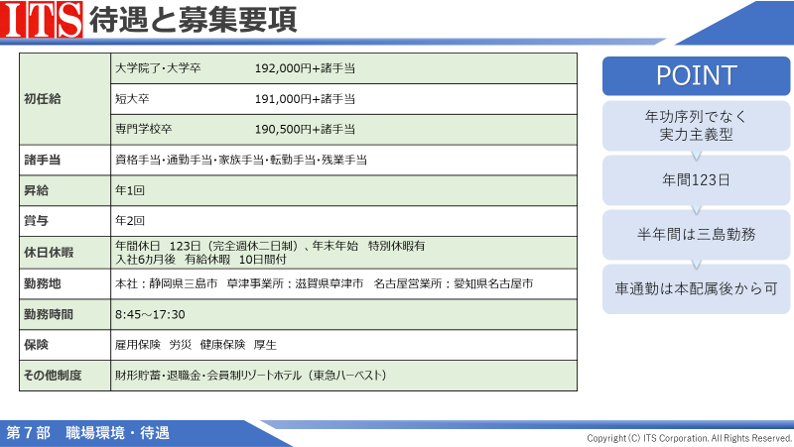Select the 年2回 cell
The image size is (794, 447).
(343, 221)
